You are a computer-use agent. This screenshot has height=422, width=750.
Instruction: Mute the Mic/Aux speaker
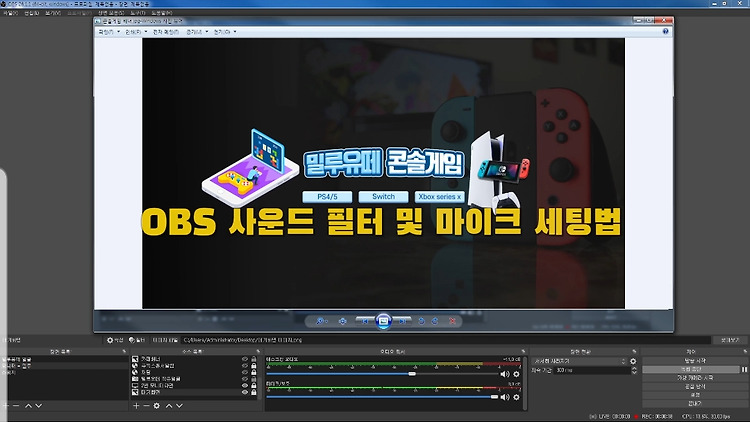[x=505, y=397]
